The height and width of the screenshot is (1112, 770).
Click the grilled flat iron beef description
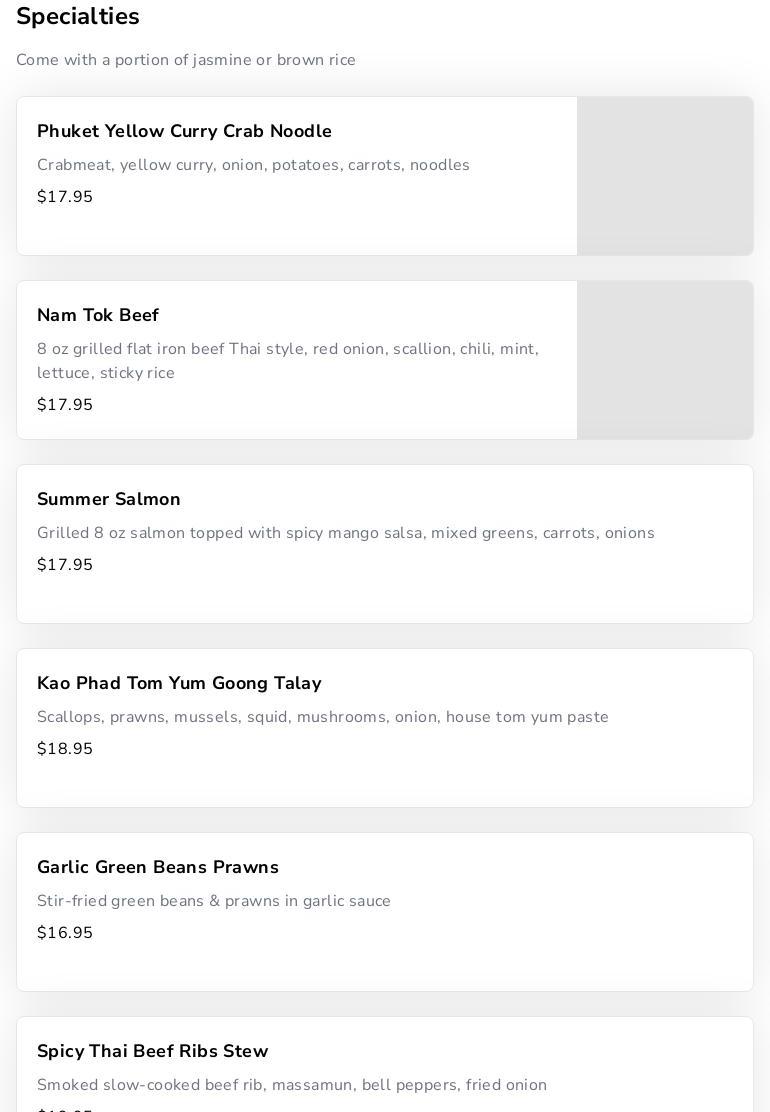[x=288, y=361]
